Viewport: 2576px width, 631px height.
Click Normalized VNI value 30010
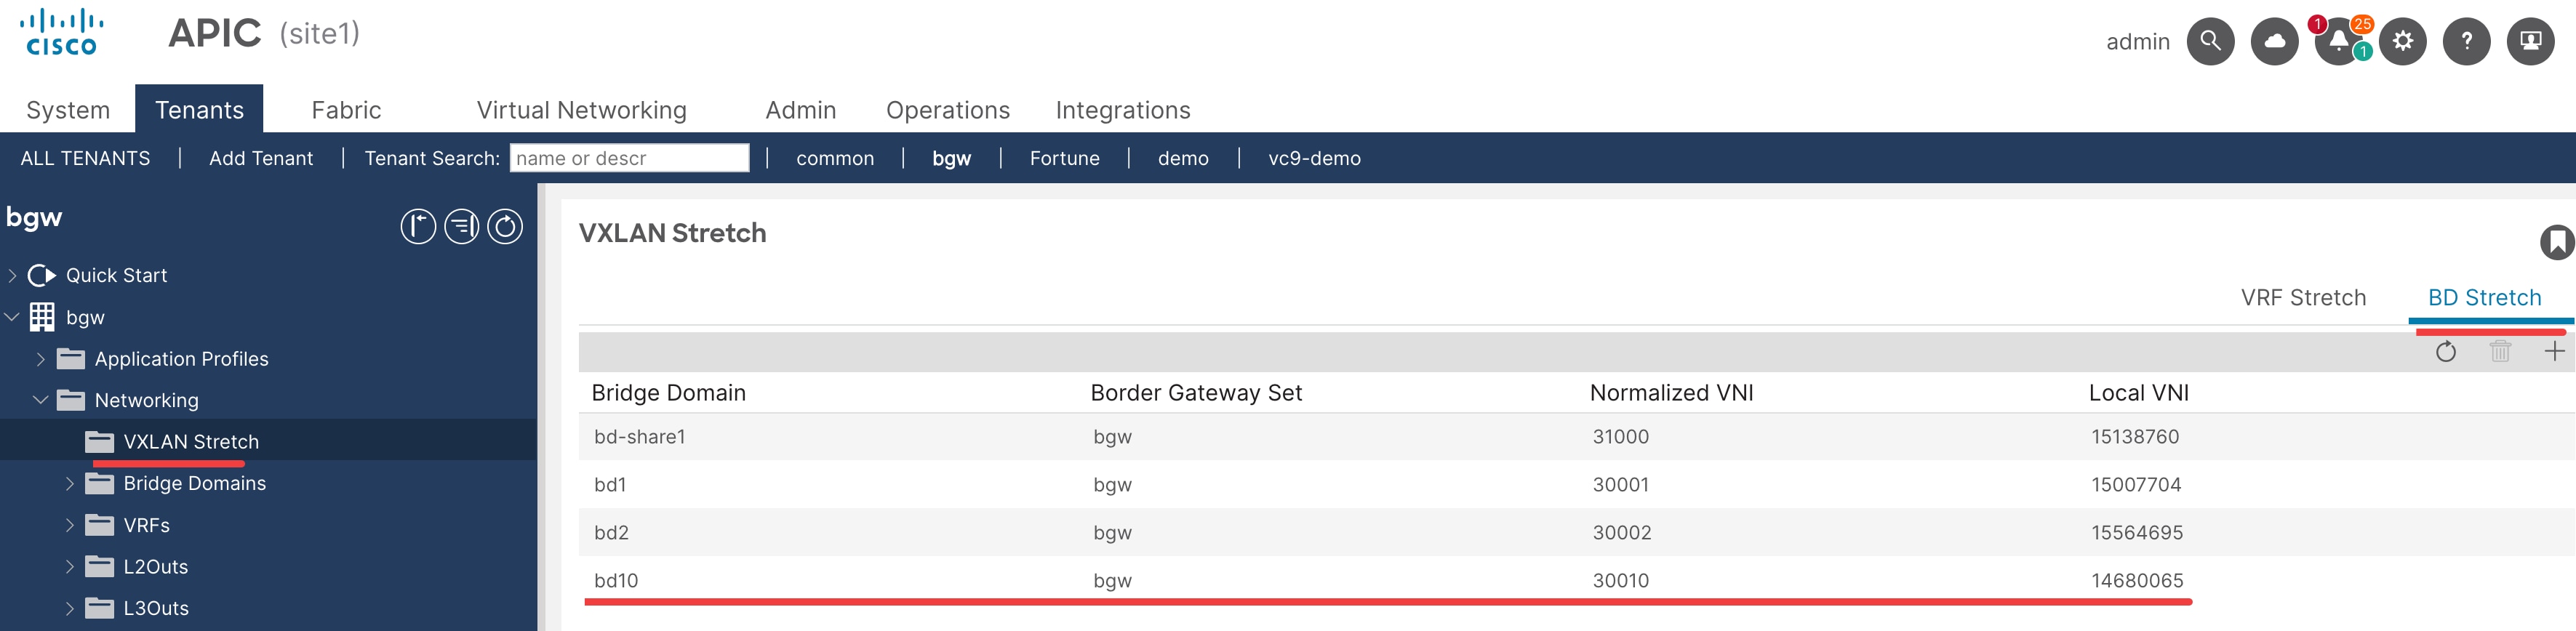click(x=1620, y=580)
